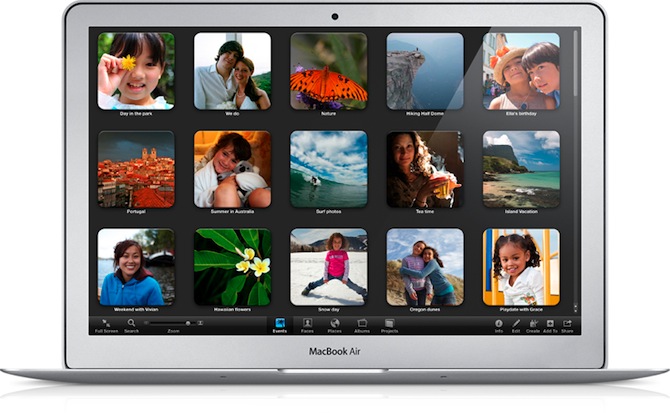Click the Create icon
Viewport: 670px width, 413px height.
coord(533,323)
